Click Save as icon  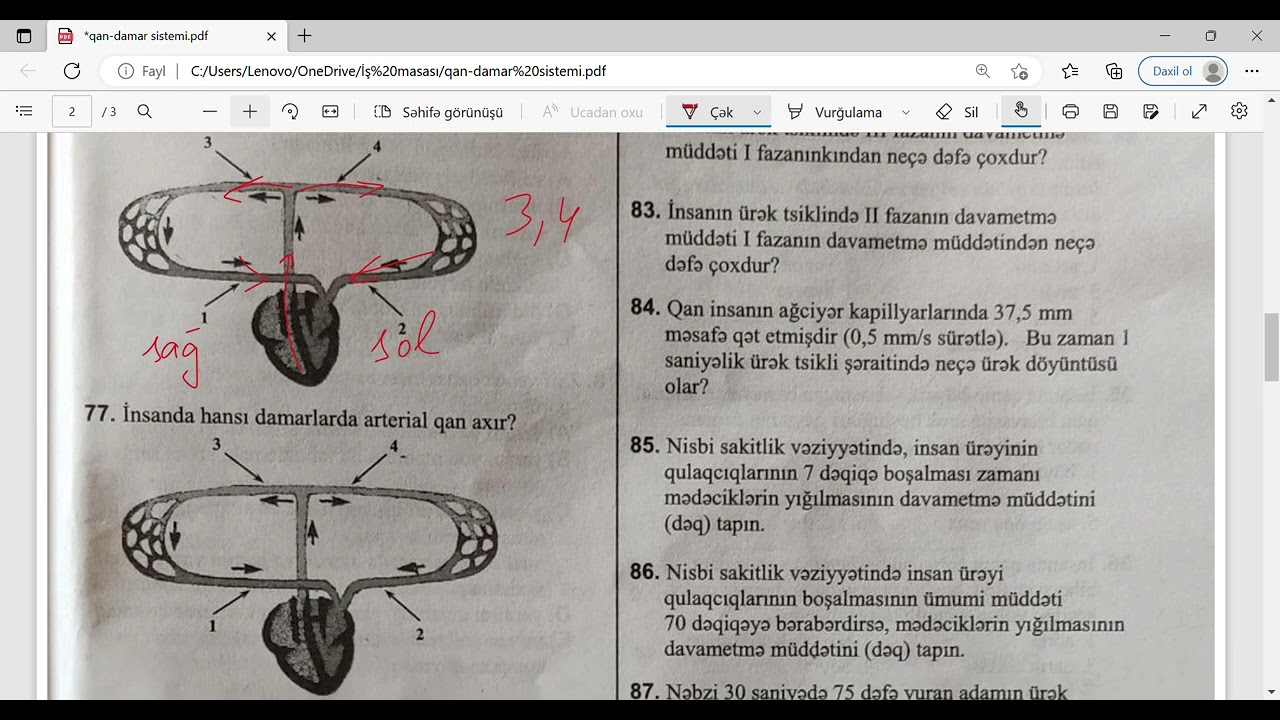tap(1151, 112)
